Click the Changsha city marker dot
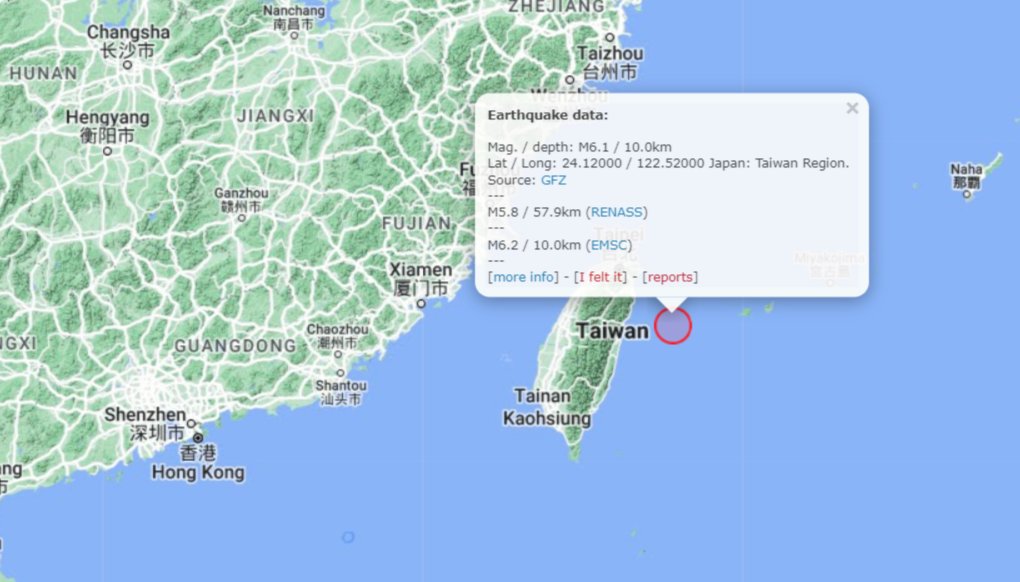Screen dimensions: 1020x582 click(128, 65)
